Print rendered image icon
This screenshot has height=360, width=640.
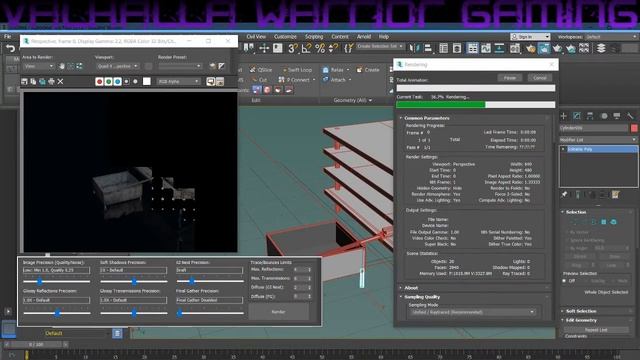click(x=51, y=82)
